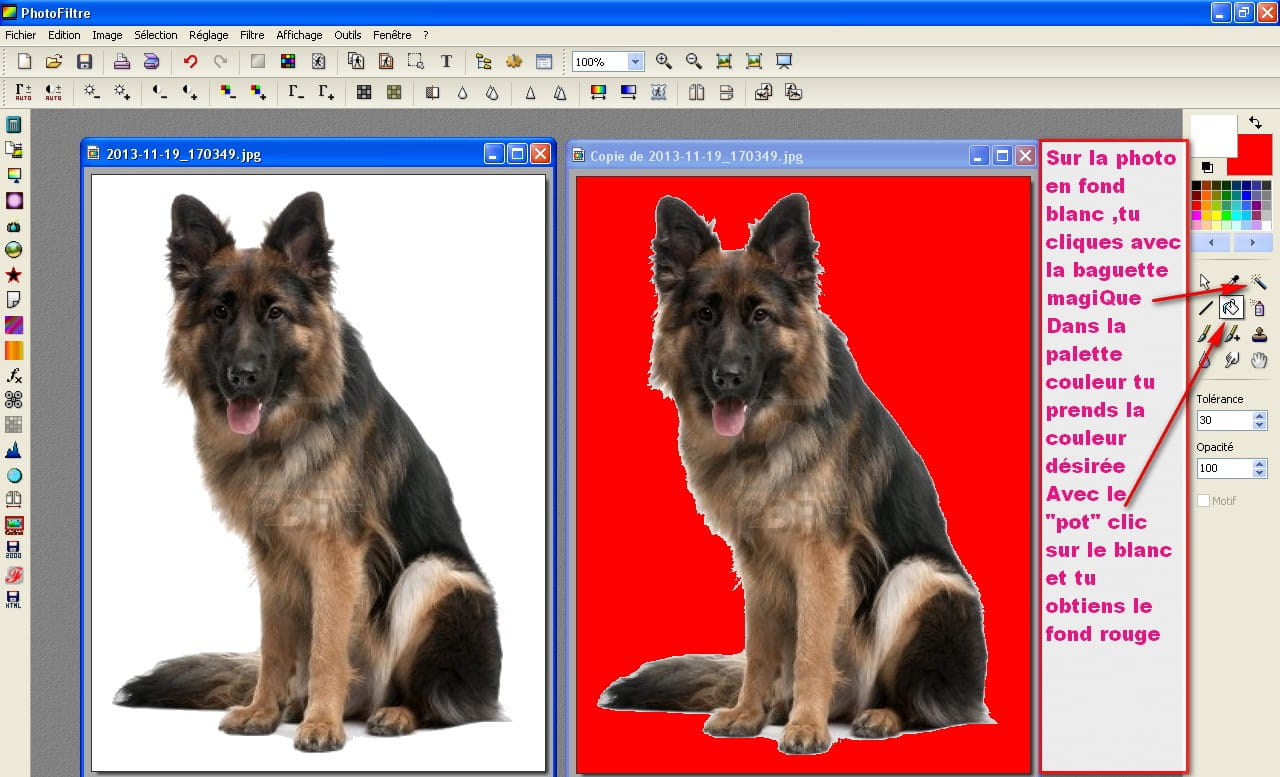The width and height of the screenshot is (1280, 777).
Task: Undo the last action with the red arrow
Action: (190, 62)
